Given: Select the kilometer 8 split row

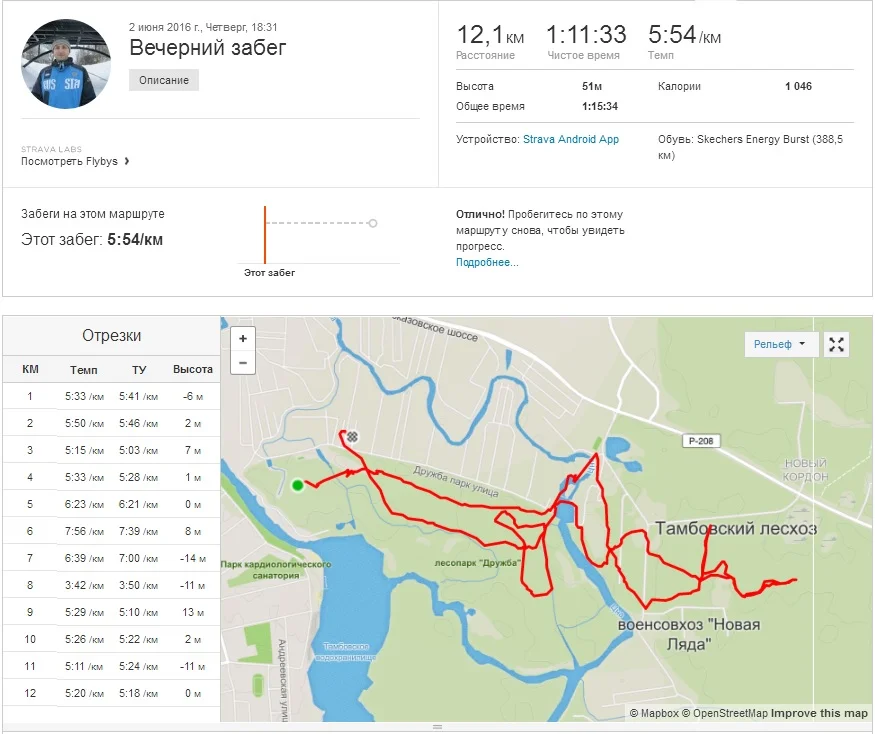Looking at the screenshot, I should point(111,585).
